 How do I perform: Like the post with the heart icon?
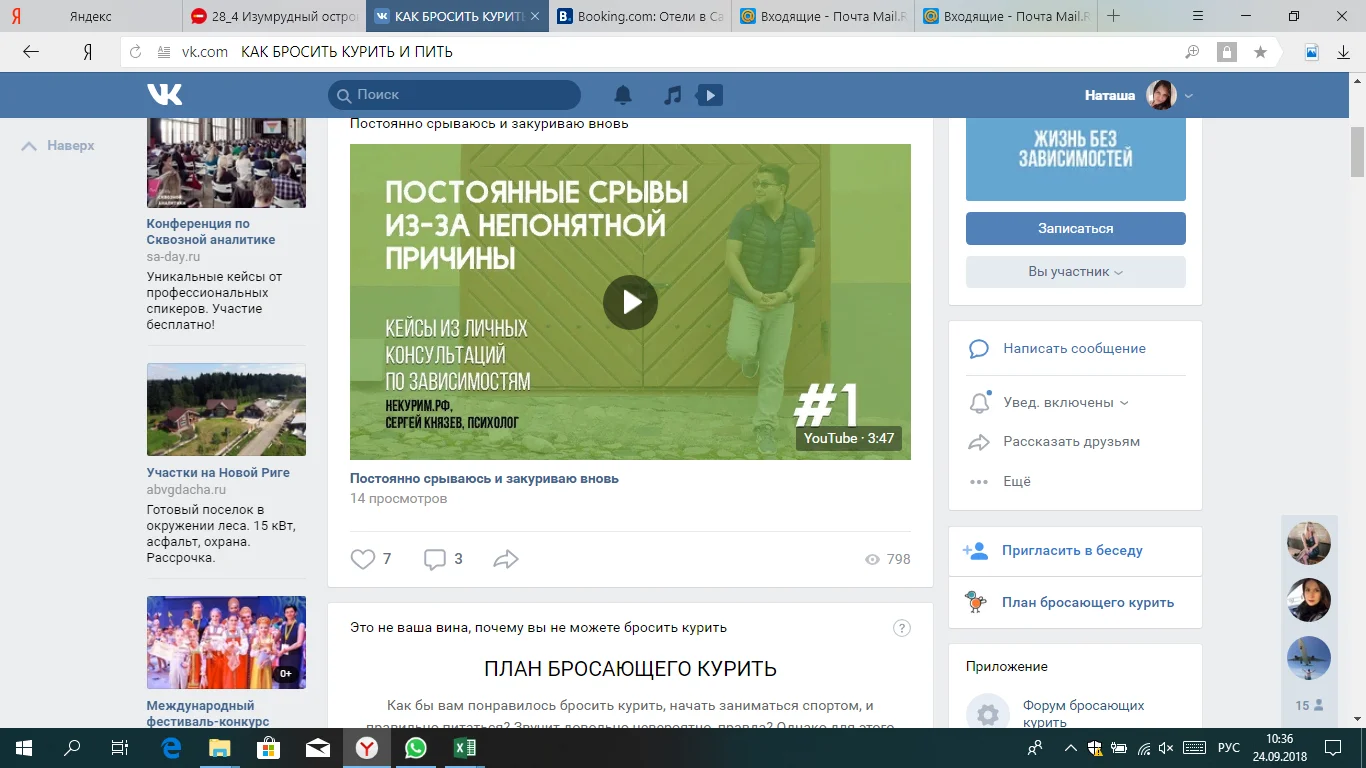363,559
